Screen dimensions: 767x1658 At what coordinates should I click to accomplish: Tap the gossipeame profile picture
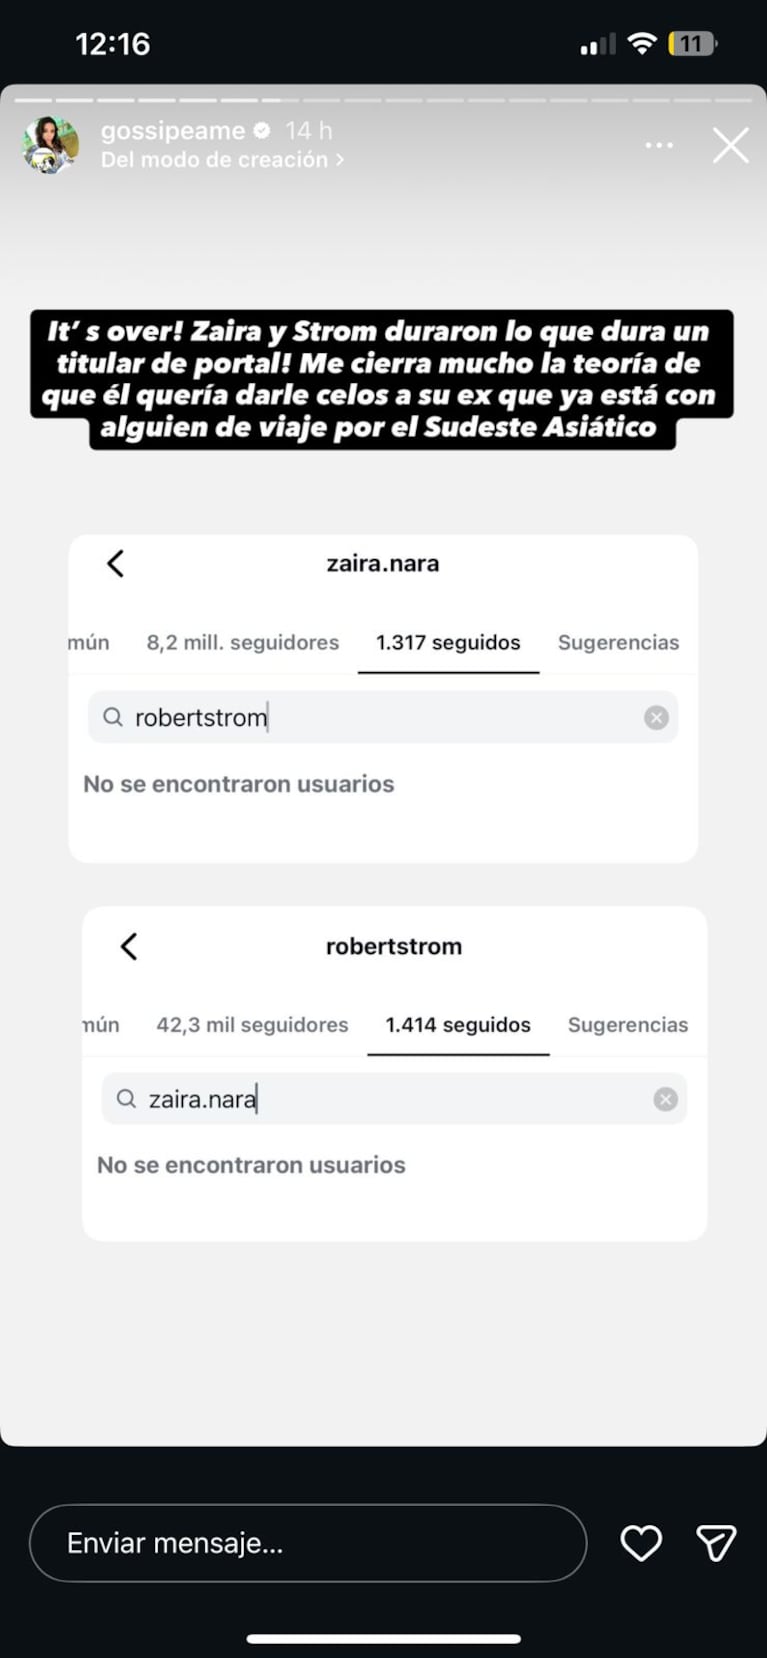(x=51, y=145)
